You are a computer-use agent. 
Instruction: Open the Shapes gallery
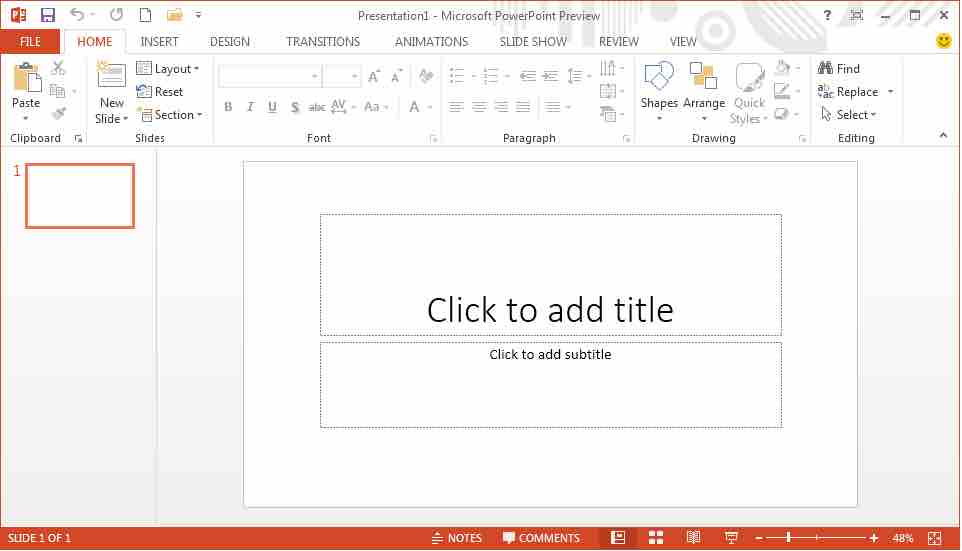[659, 78]
